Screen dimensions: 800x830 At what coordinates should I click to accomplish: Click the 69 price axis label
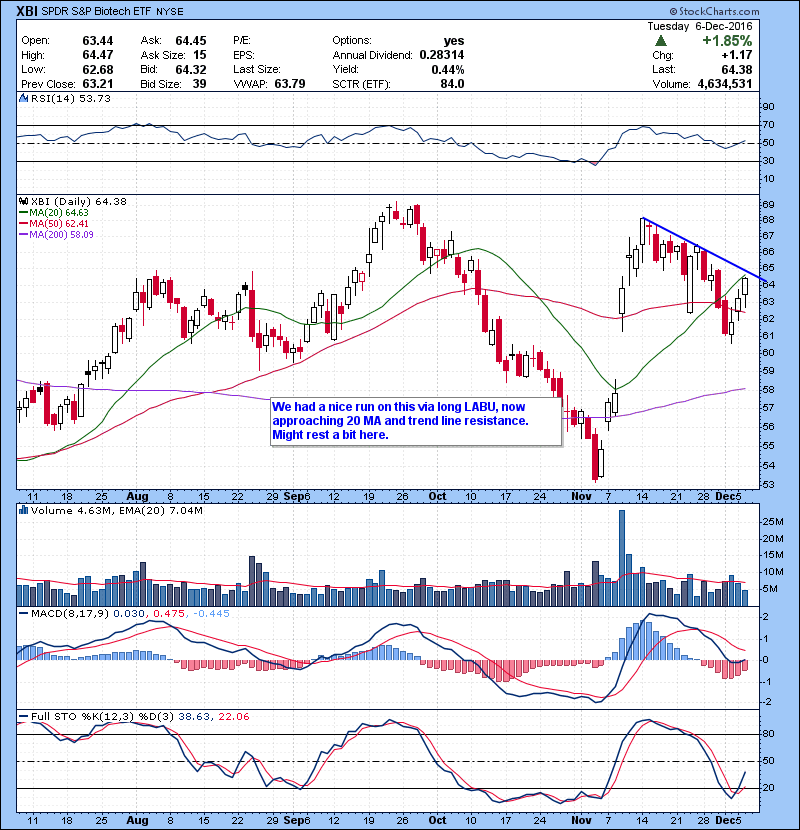click(x=768, y=204)
